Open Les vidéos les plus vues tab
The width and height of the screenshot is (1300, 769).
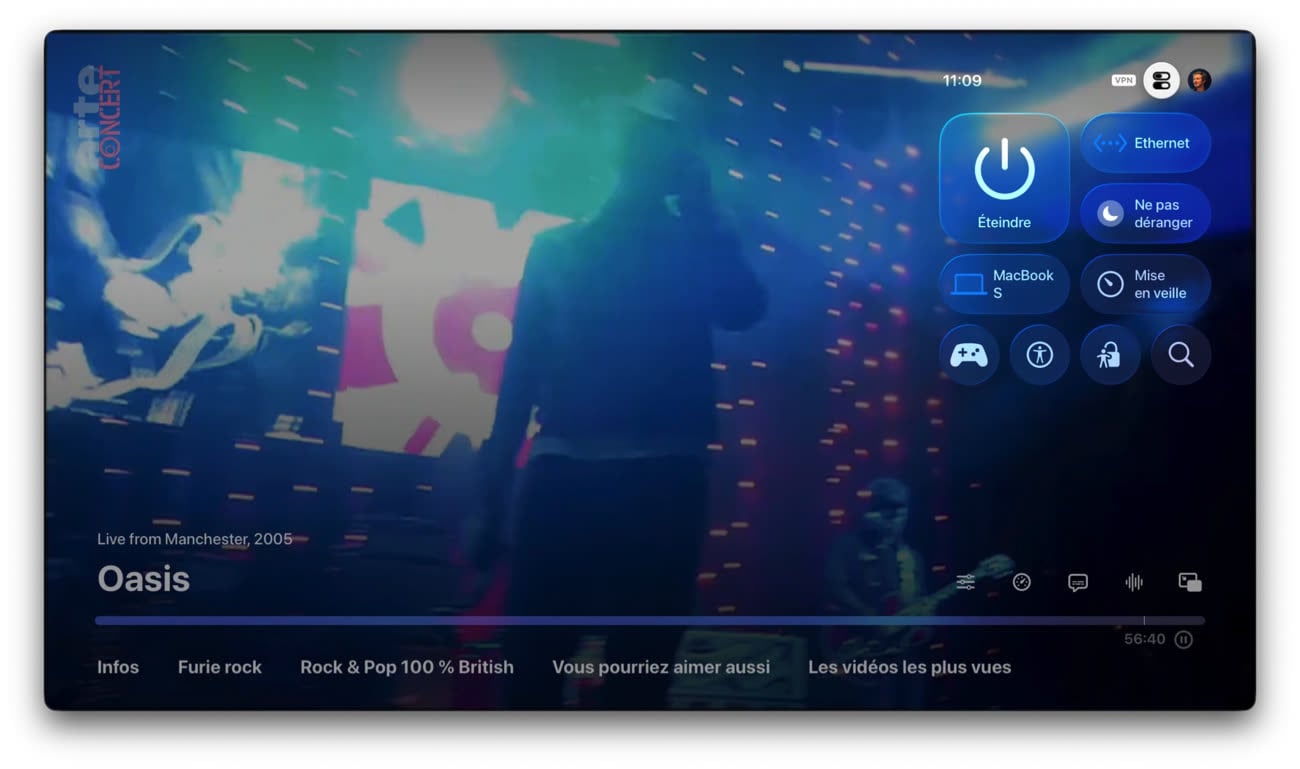(910, 667)
